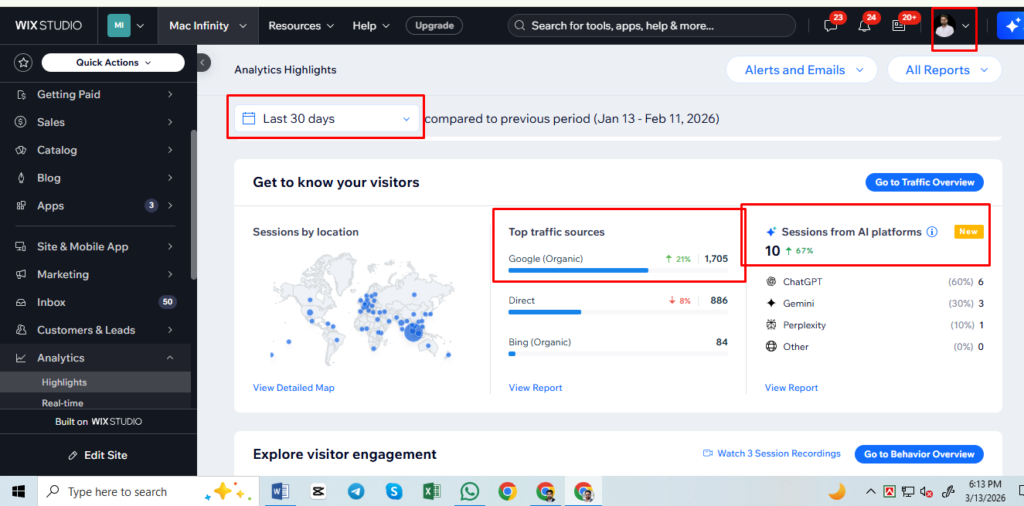Viewport: 1024px width, 506px height.
Task: Click the Inbox tray icon
Action: point(22,302)
